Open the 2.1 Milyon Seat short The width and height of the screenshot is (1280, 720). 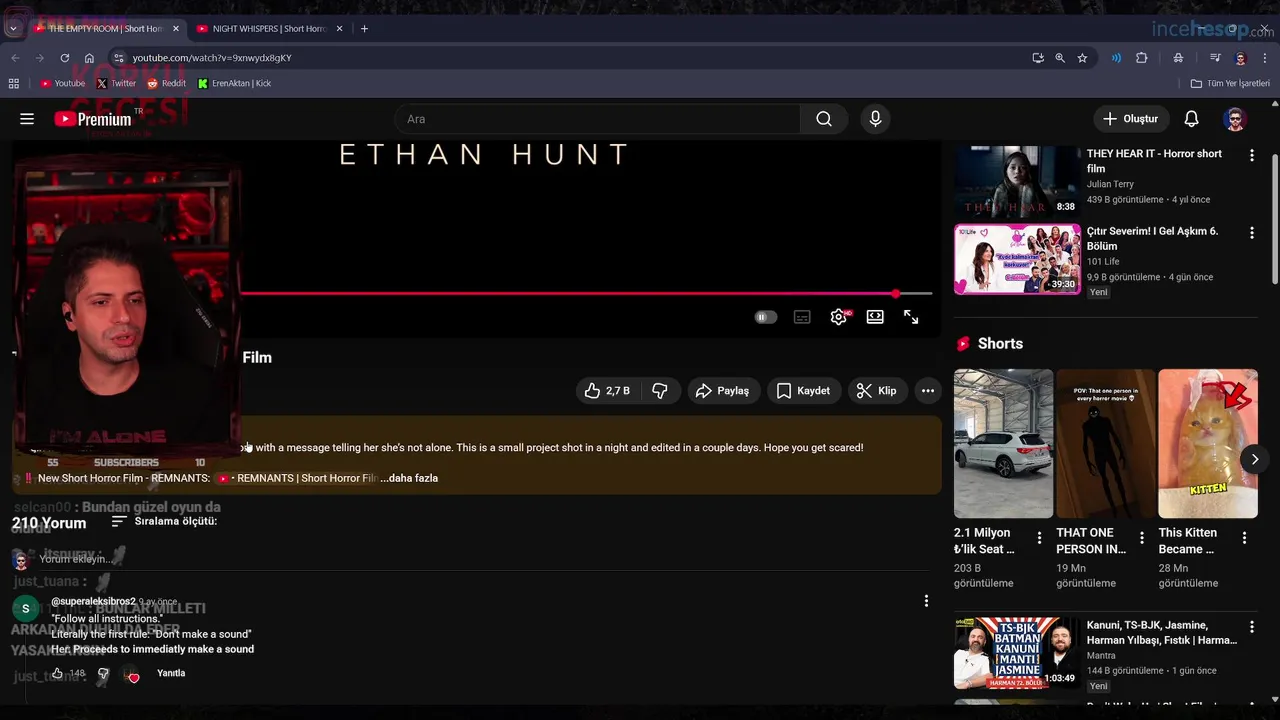coord(1003,444)
